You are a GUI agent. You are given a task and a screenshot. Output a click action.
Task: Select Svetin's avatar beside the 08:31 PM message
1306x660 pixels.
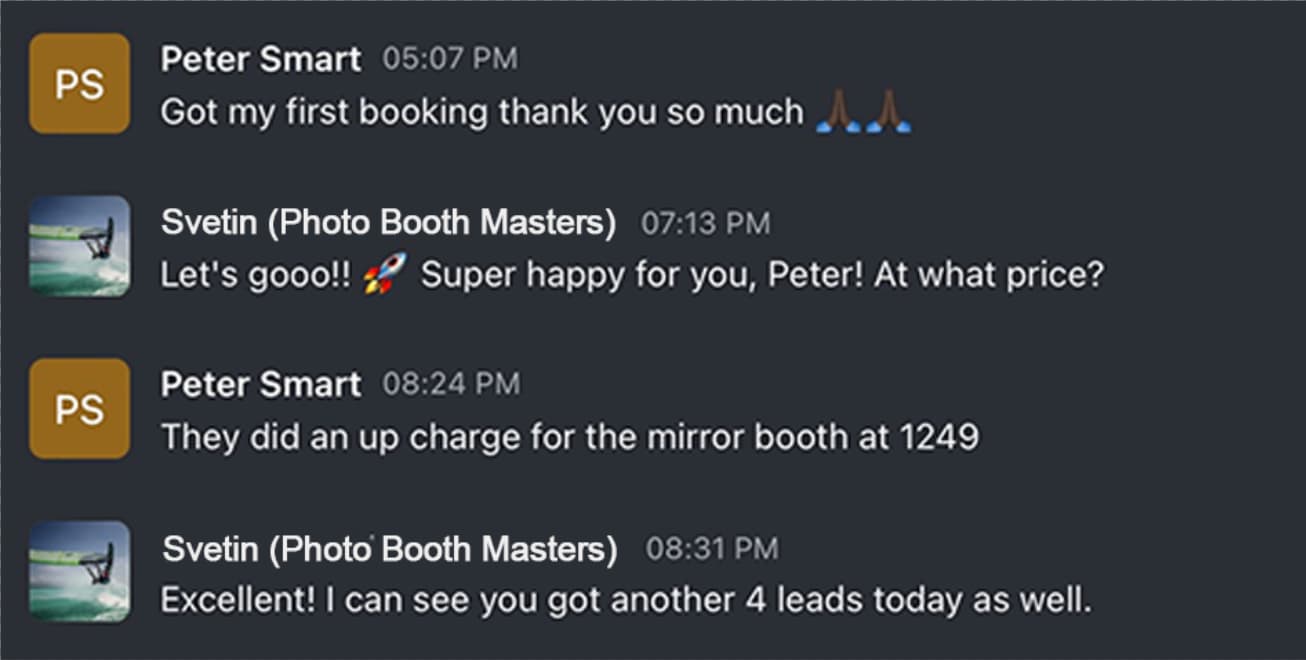tap(79, 571)
